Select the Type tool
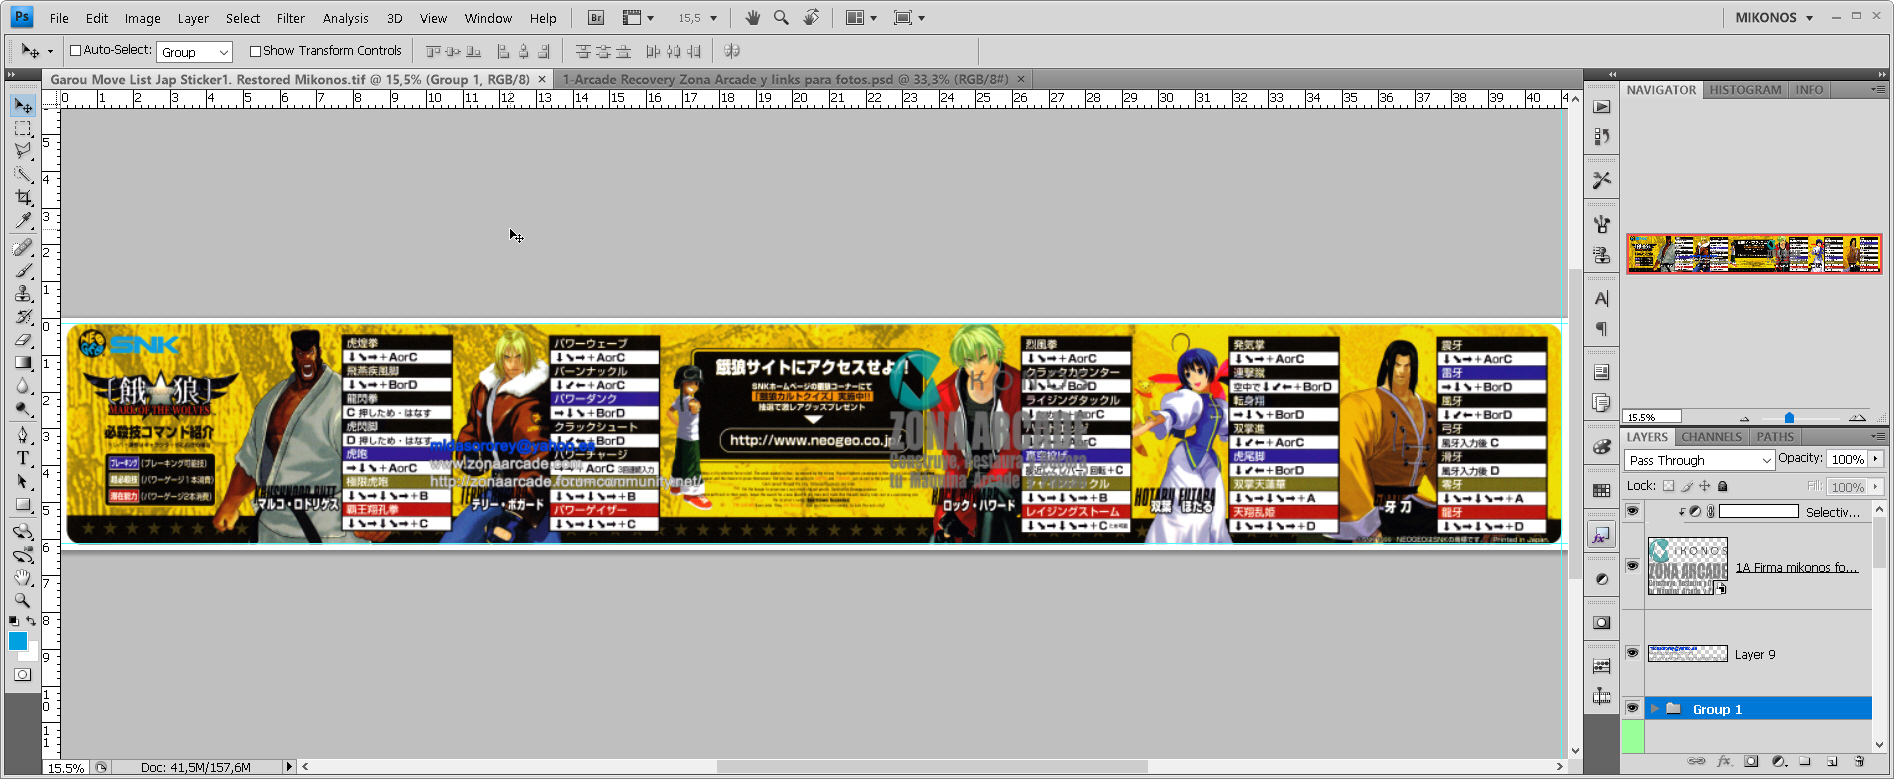Screen dimensions: 1894x779 pyautogui.click(x=23, y=458)
